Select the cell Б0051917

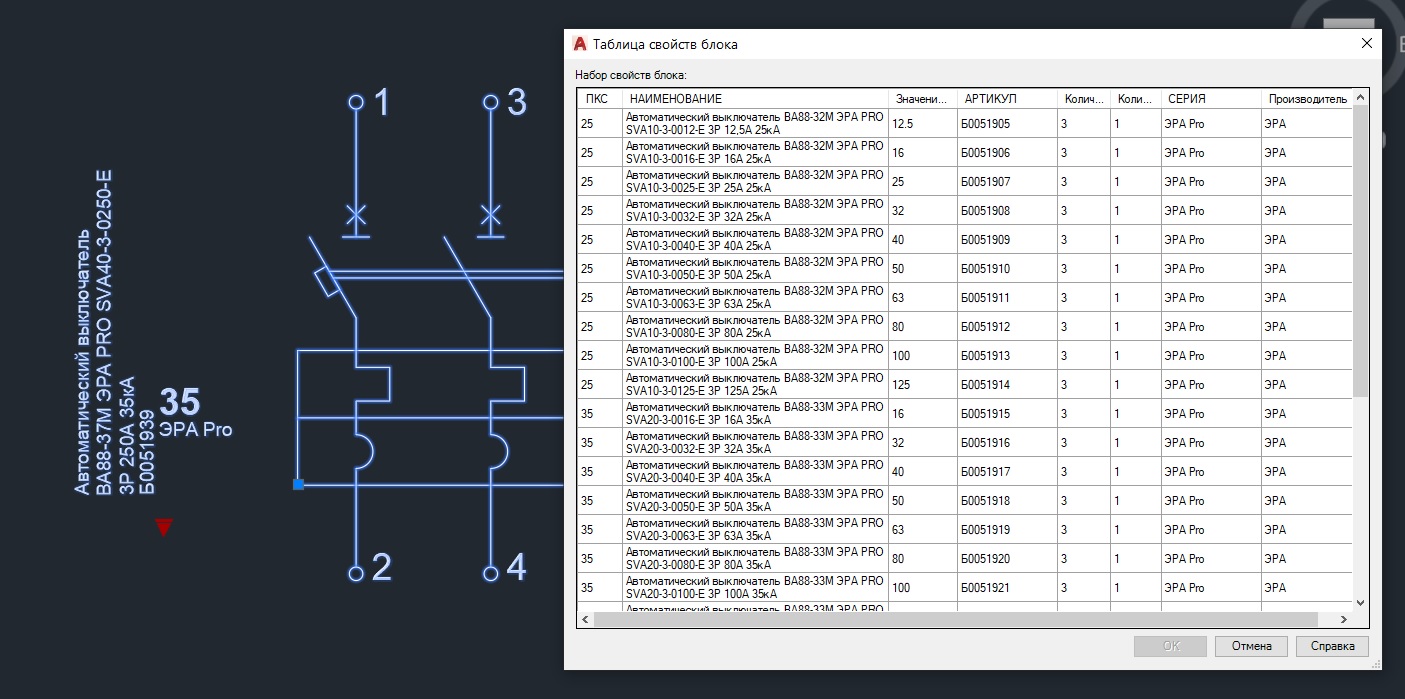point(1007,472)
